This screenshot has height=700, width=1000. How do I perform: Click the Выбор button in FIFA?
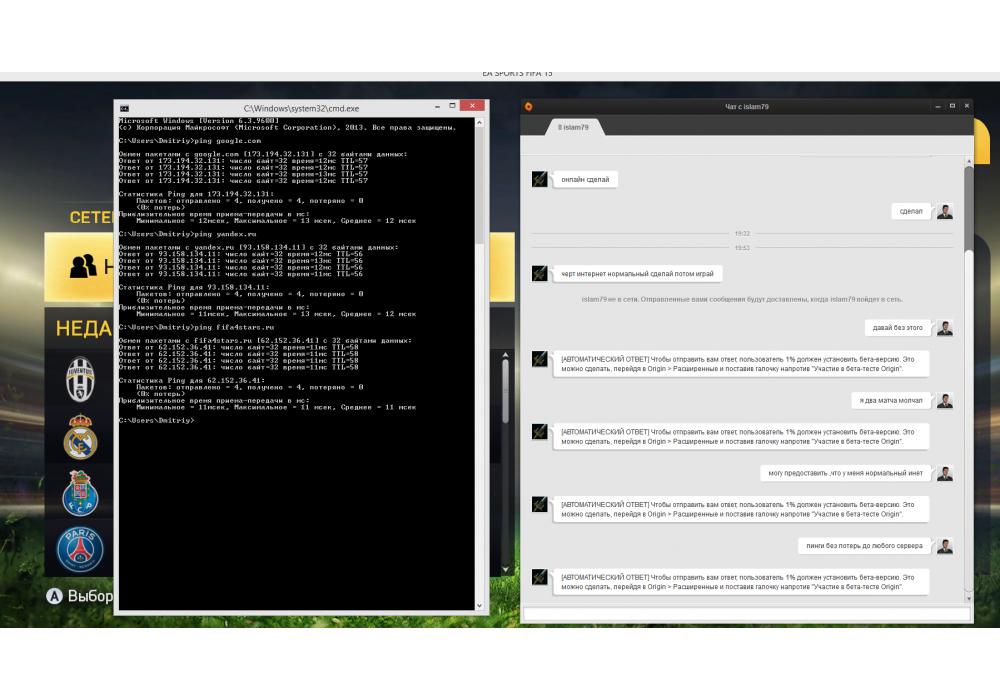coord(80,596)
